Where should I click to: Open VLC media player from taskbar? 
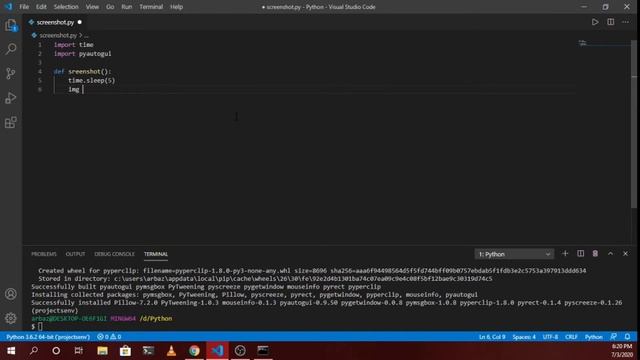[x=171, y=351]
